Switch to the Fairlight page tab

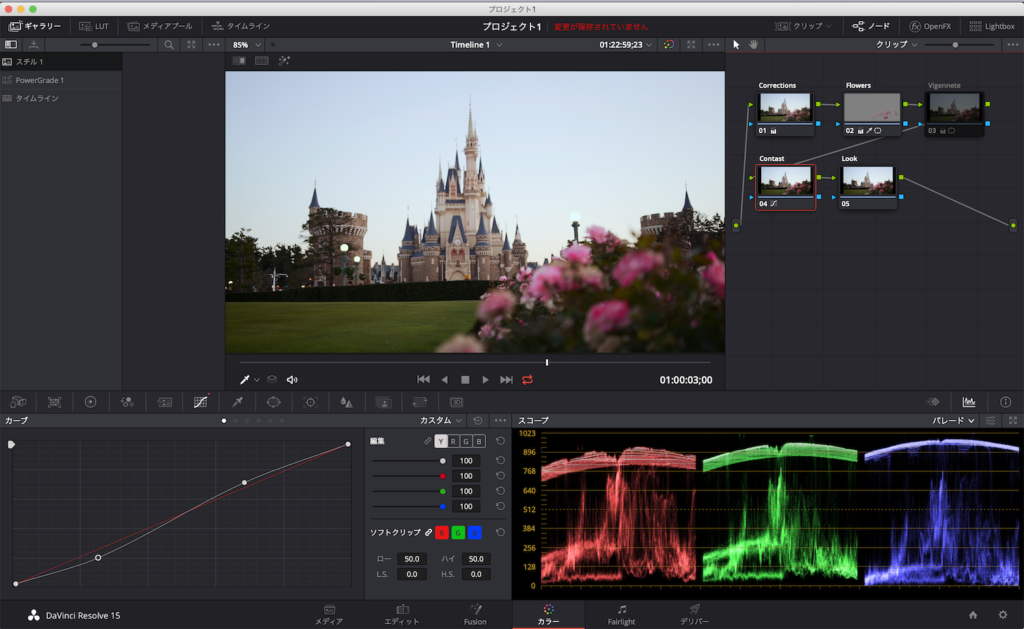(621, 614)
